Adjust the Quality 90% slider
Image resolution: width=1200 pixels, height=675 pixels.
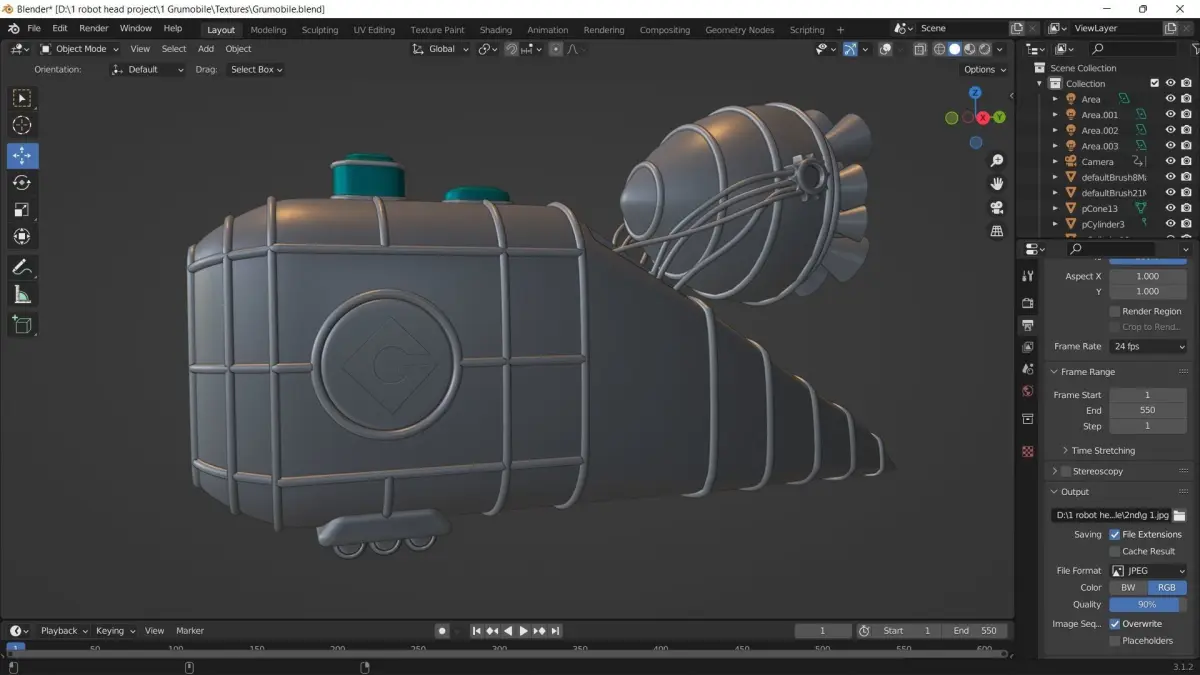1148,605
